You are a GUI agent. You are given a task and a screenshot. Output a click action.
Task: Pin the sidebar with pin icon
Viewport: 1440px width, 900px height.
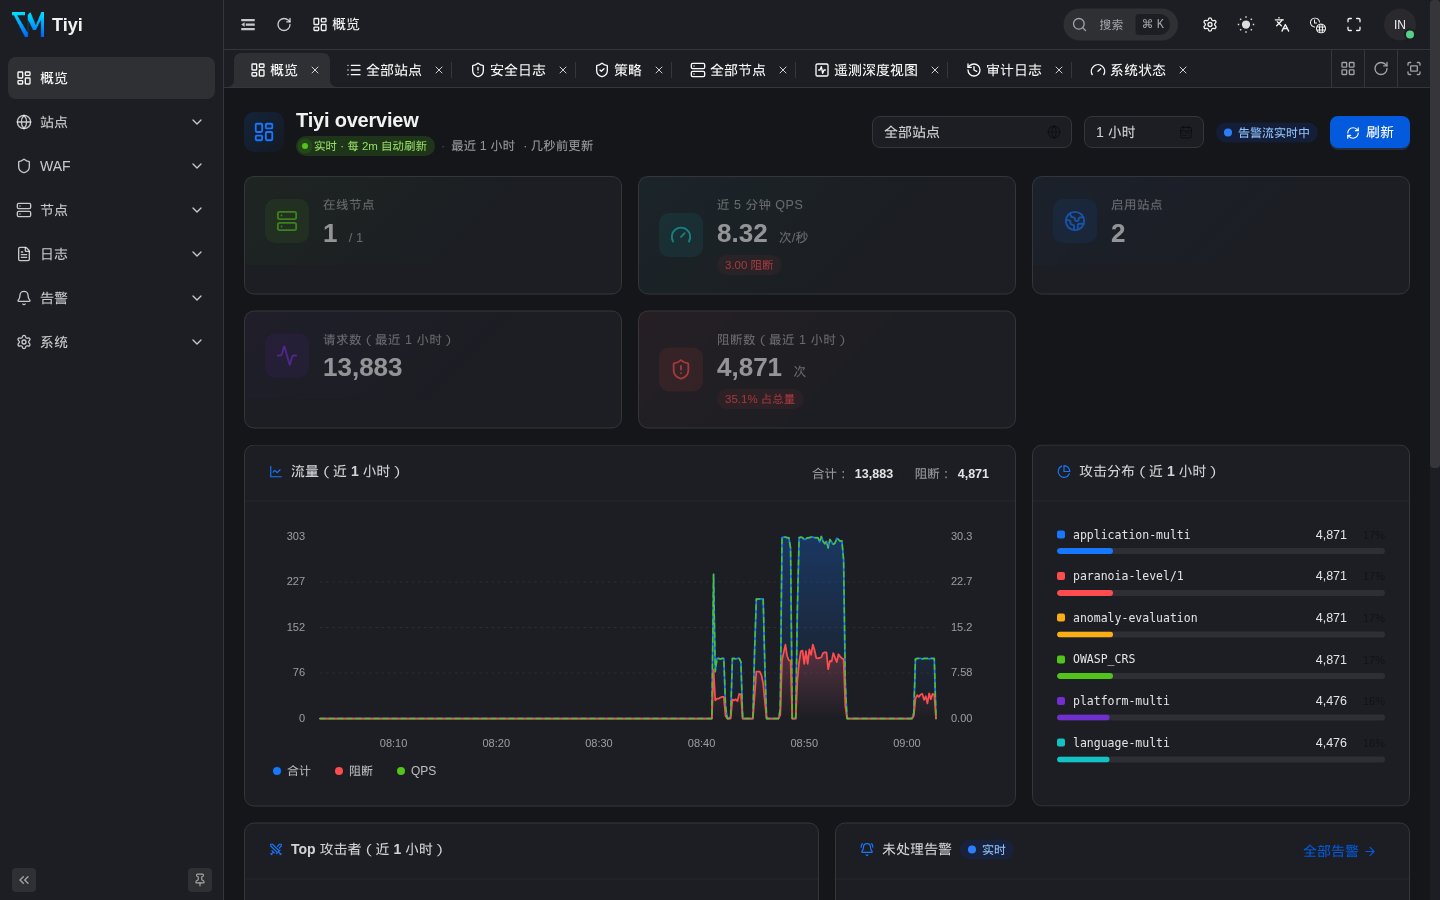200,880
